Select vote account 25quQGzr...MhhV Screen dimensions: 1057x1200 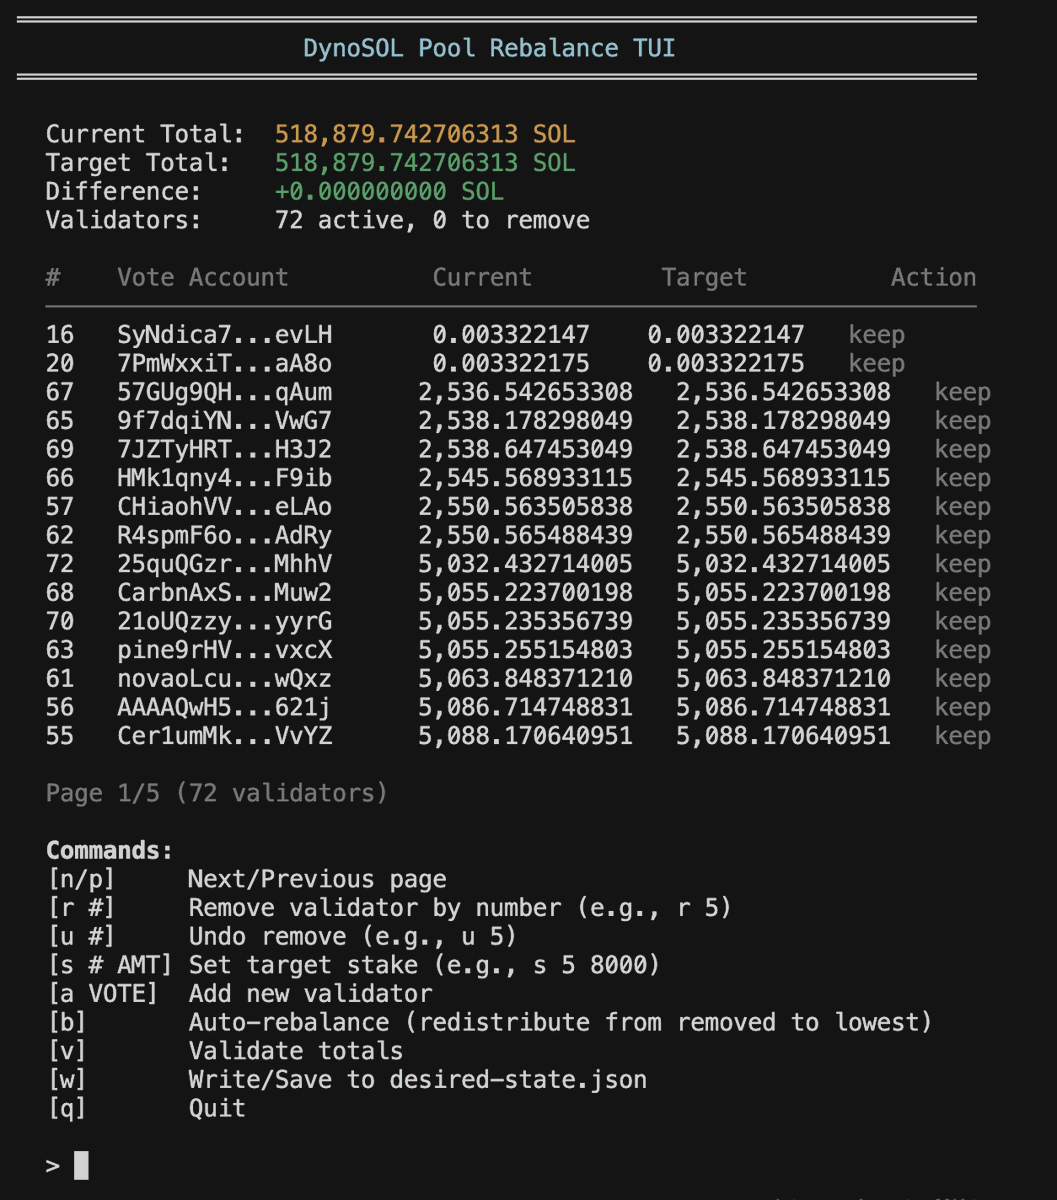pyautogui.click(x=224, y=565)
